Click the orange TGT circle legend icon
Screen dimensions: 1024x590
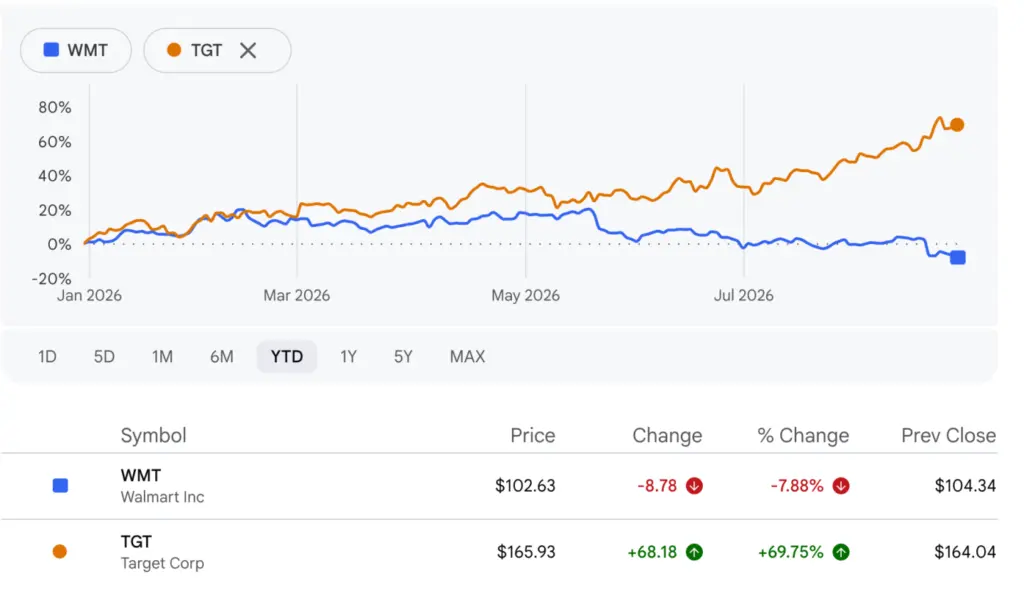[174, 50]
